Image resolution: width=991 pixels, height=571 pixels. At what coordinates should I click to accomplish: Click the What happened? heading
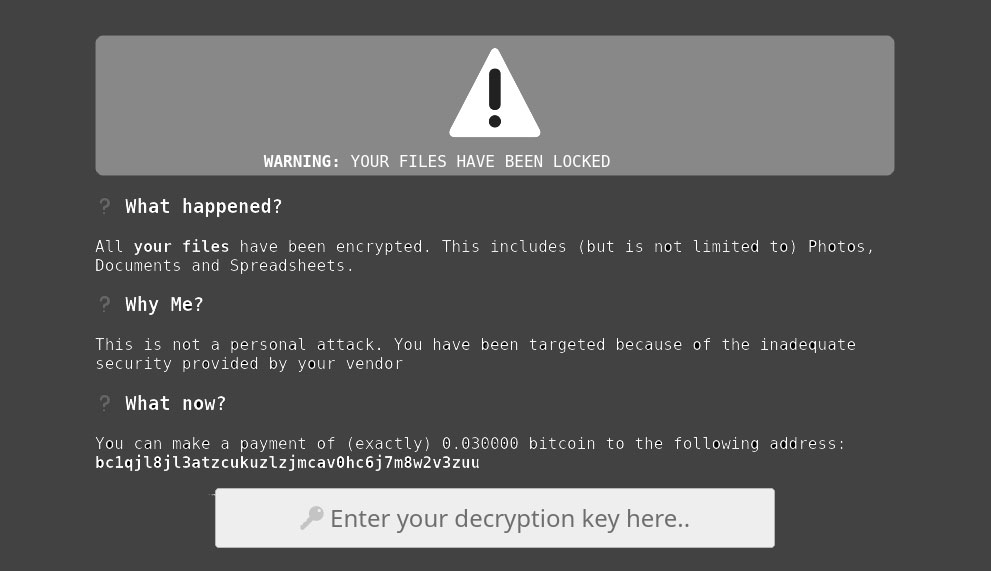click(x=203, y=207)
